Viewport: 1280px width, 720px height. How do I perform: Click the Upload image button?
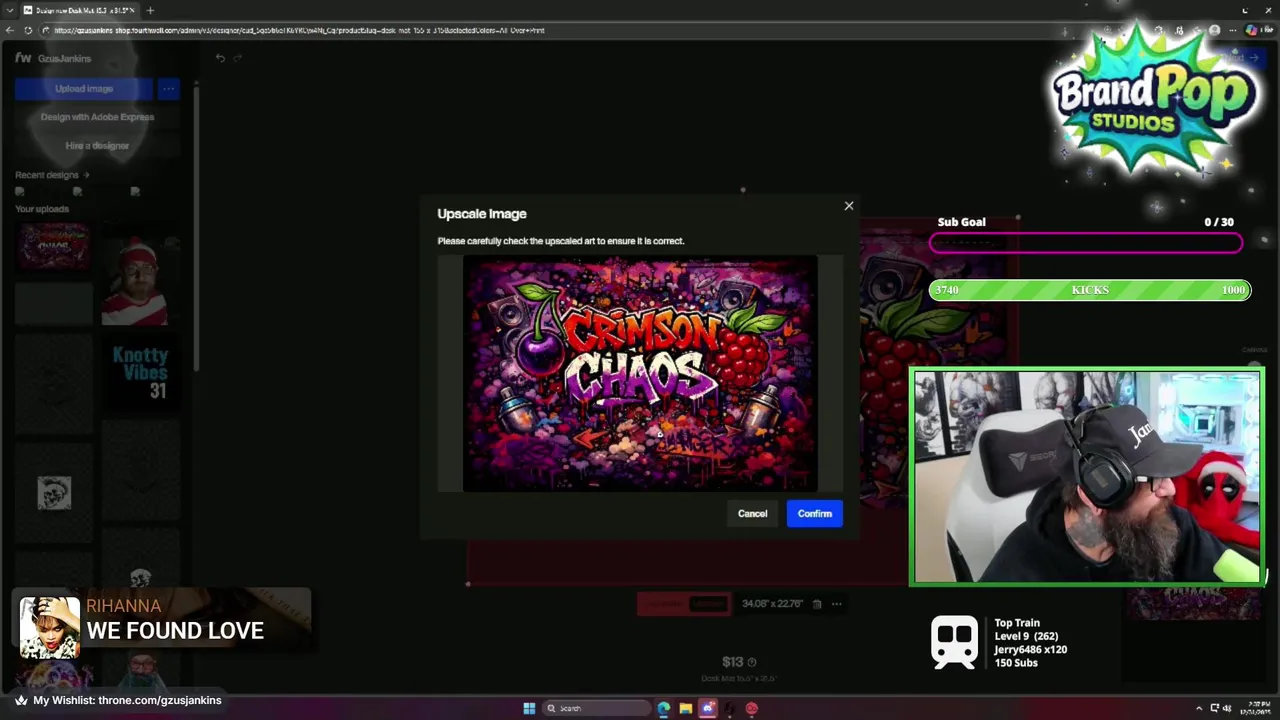coord(84,89)
